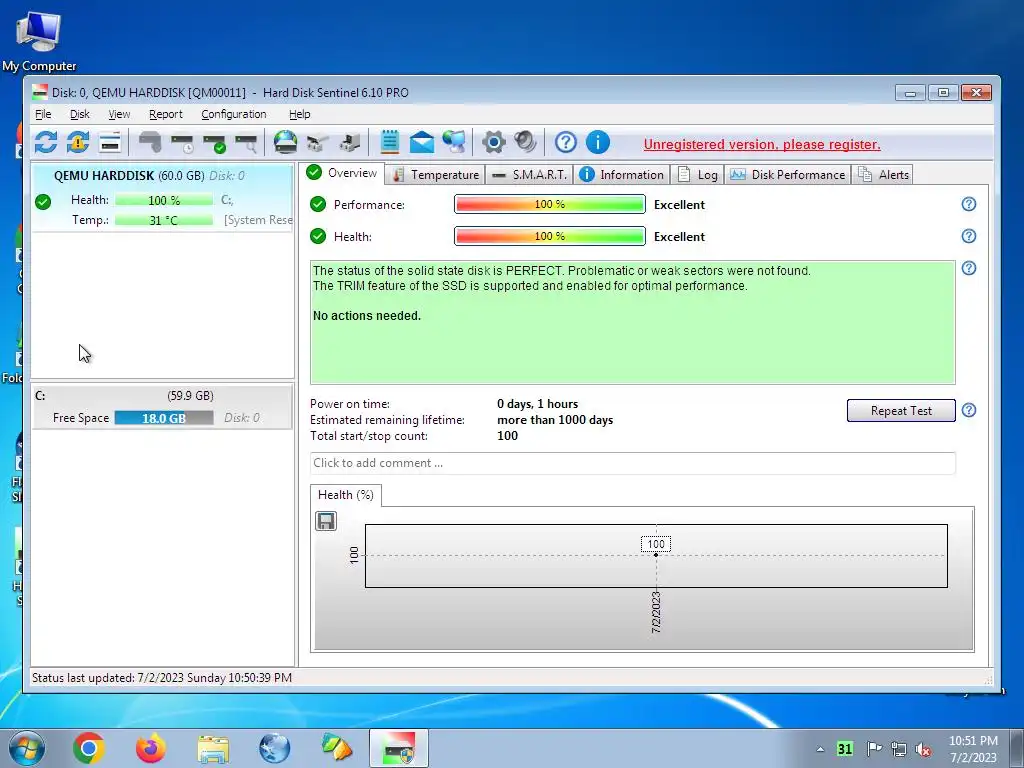
Task: Open the Report menu
Action: tap(166, 114)
